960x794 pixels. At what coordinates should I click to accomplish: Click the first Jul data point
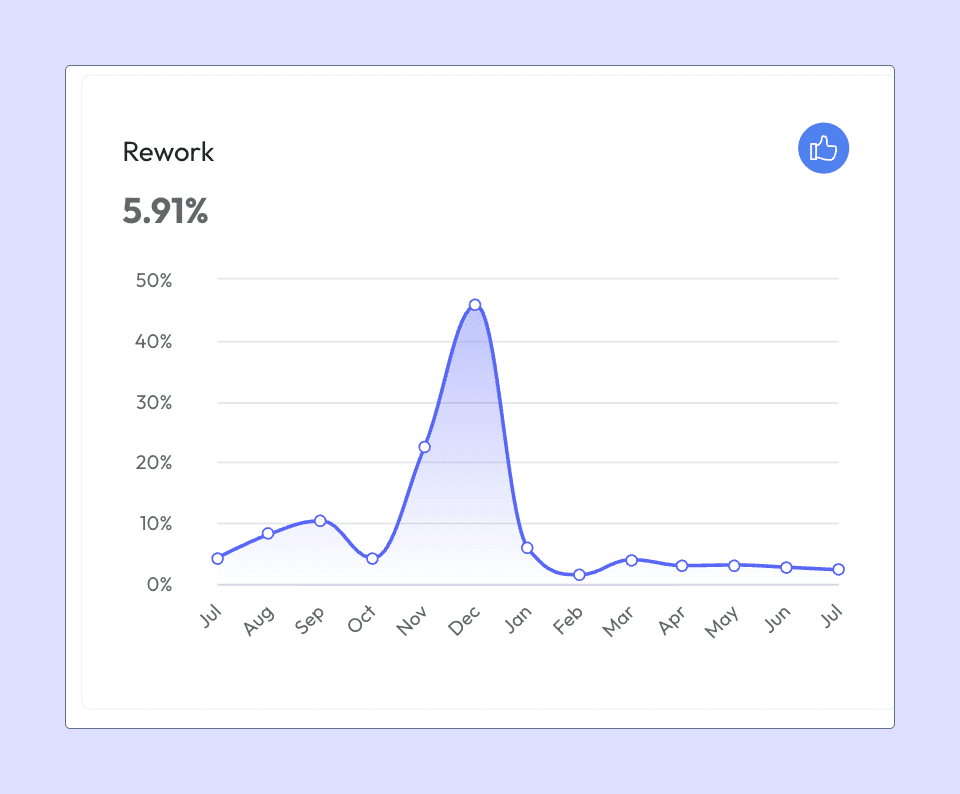pyautogui.click(x=217, y=558)
